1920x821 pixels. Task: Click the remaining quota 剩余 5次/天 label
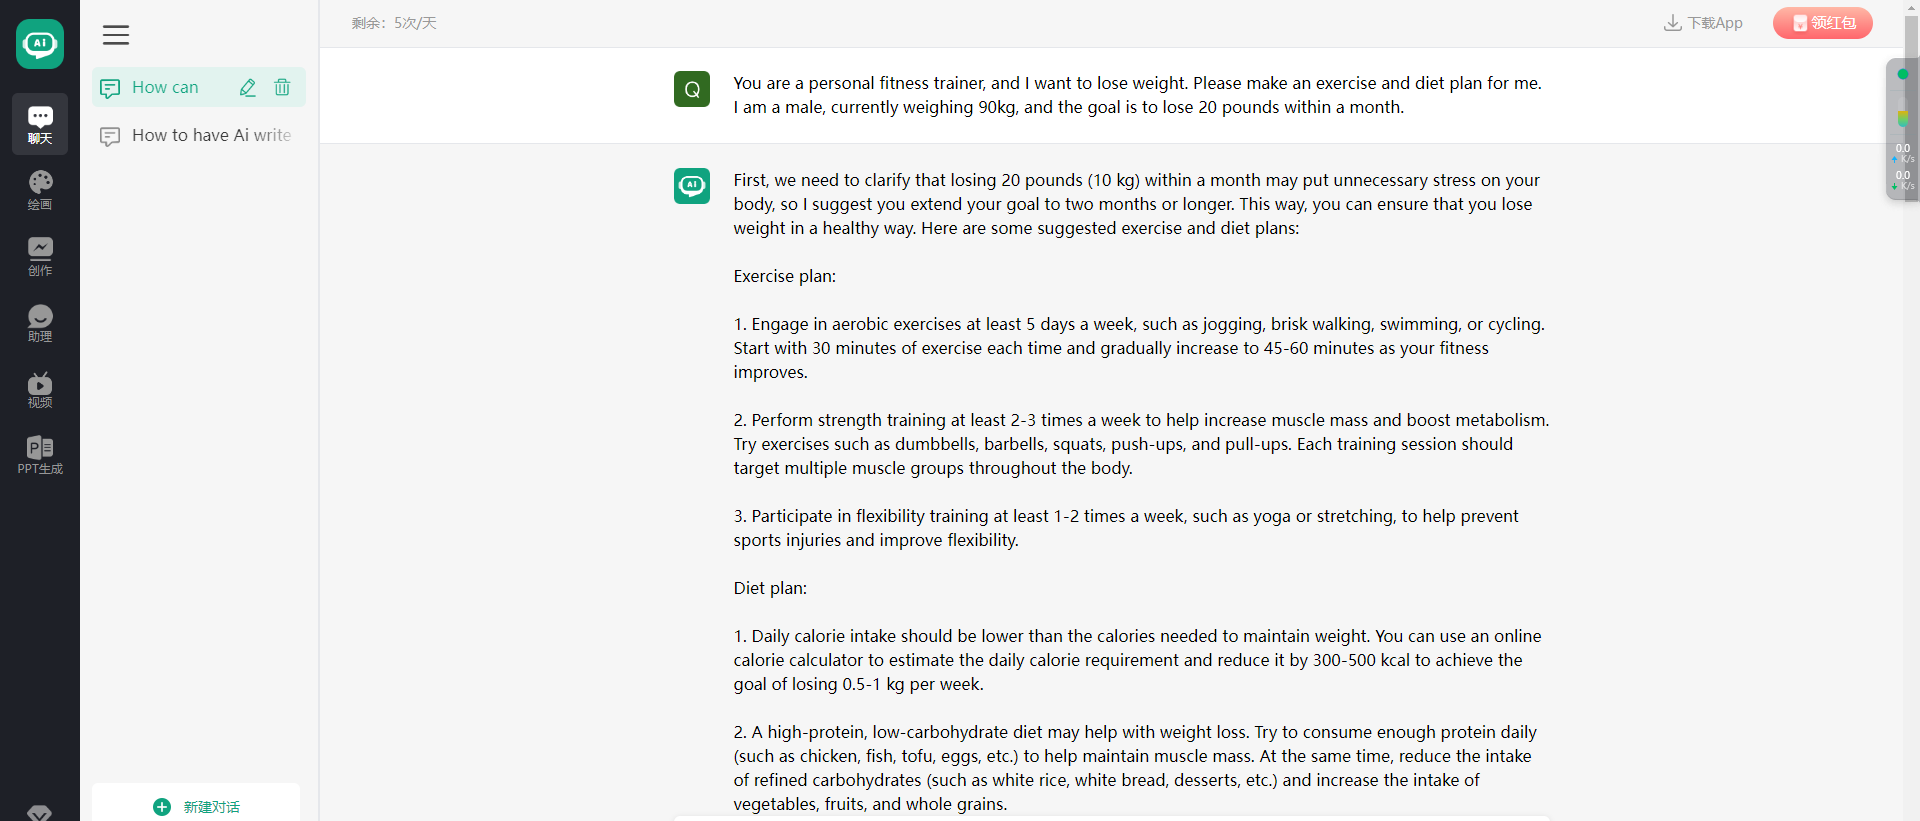click(394, 23)
